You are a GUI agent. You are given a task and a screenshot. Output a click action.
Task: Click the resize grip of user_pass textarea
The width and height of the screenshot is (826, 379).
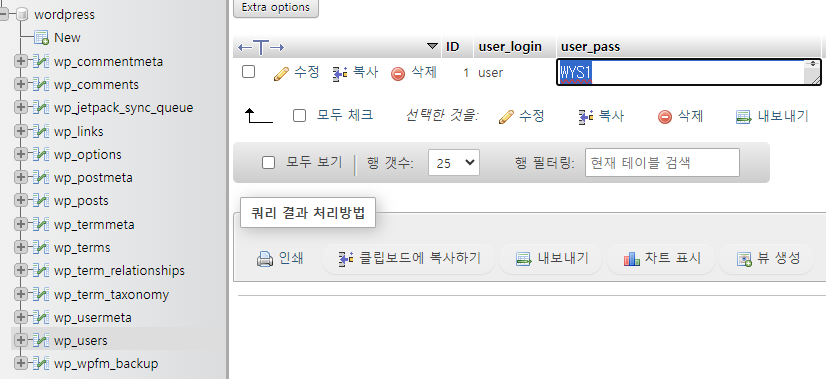[x=817, y=80]
